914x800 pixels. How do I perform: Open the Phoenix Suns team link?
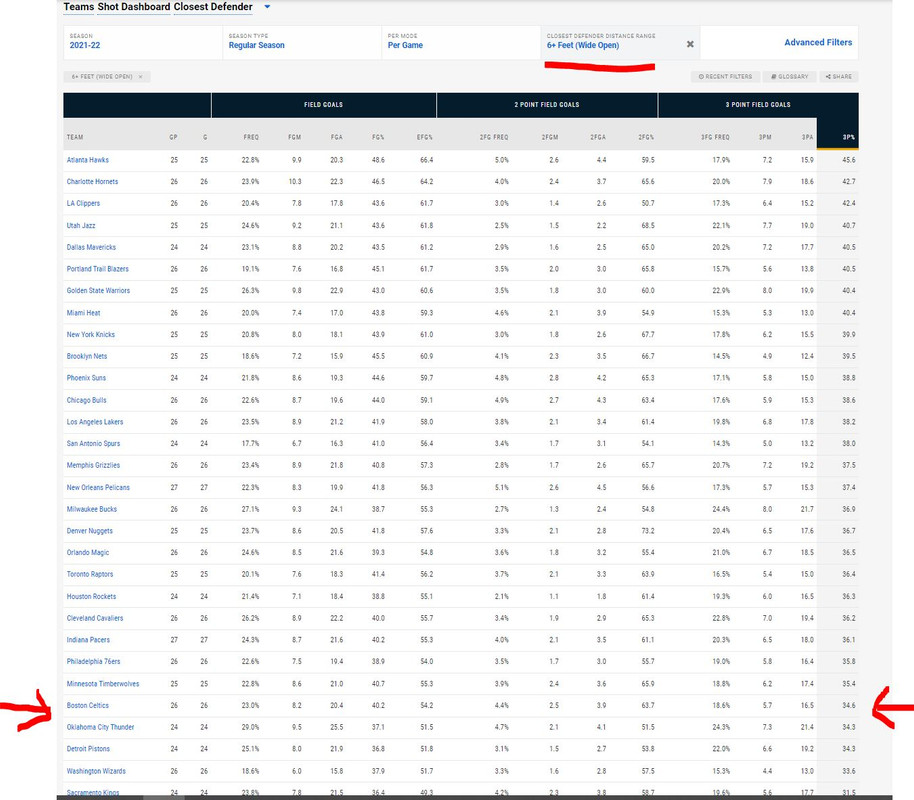tap(86, 378)
